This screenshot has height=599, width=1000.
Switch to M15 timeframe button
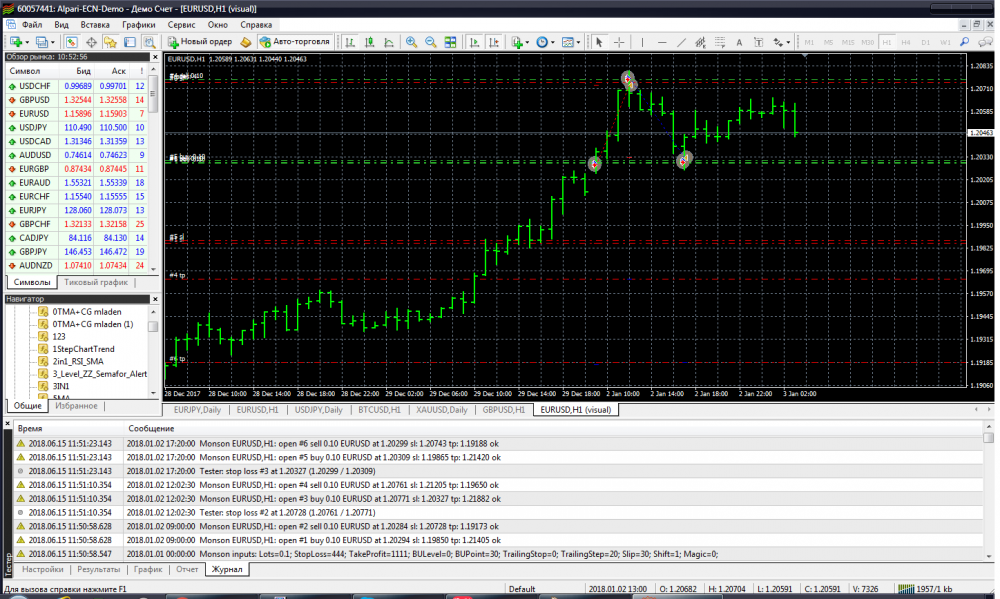click(848, 42)
